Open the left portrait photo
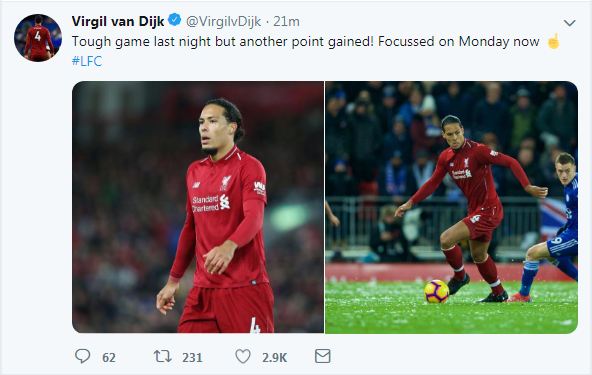Screen dimensions: 592x375 tap(198, 207)
